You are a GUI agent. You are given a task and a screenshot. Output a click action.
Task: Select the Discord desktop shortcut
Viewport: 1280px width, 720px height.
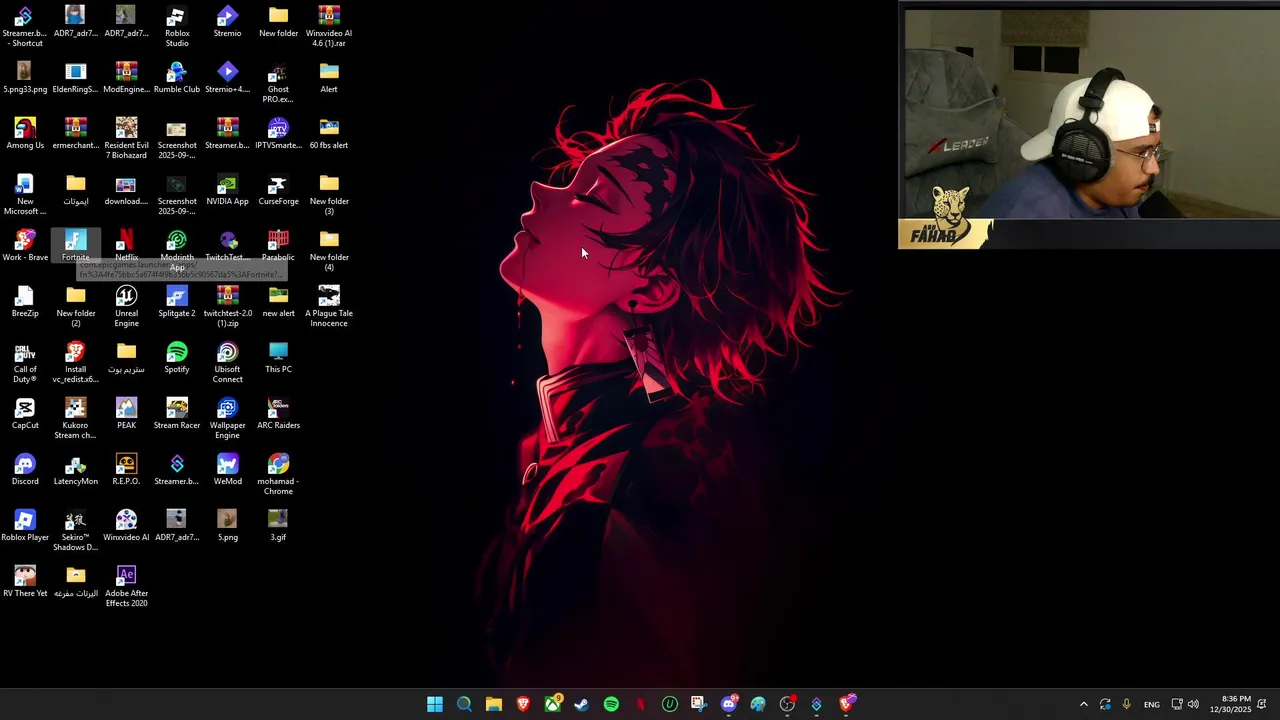tap(25, 470)
